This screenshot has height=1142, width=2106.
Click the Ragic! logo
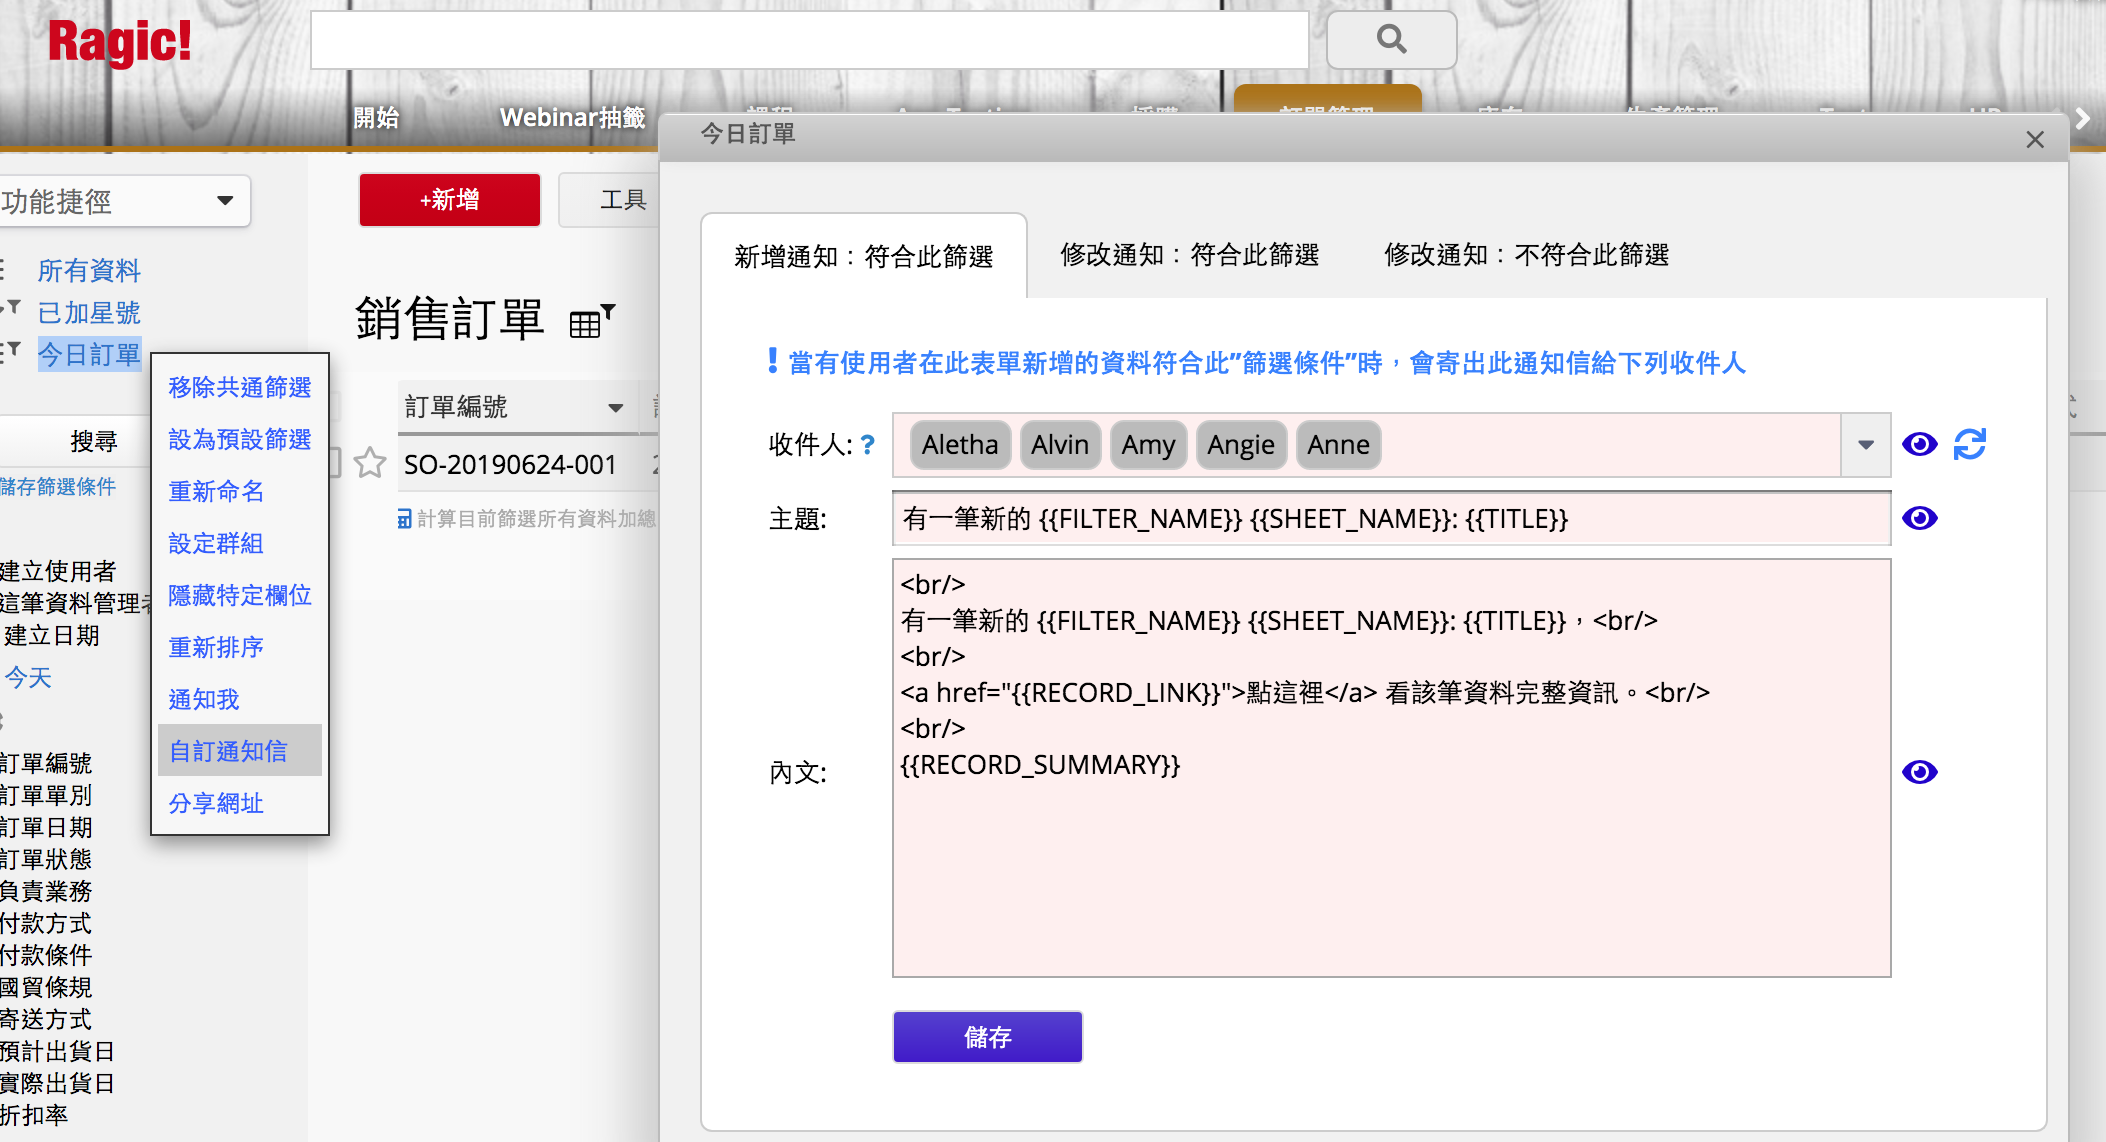120,42
